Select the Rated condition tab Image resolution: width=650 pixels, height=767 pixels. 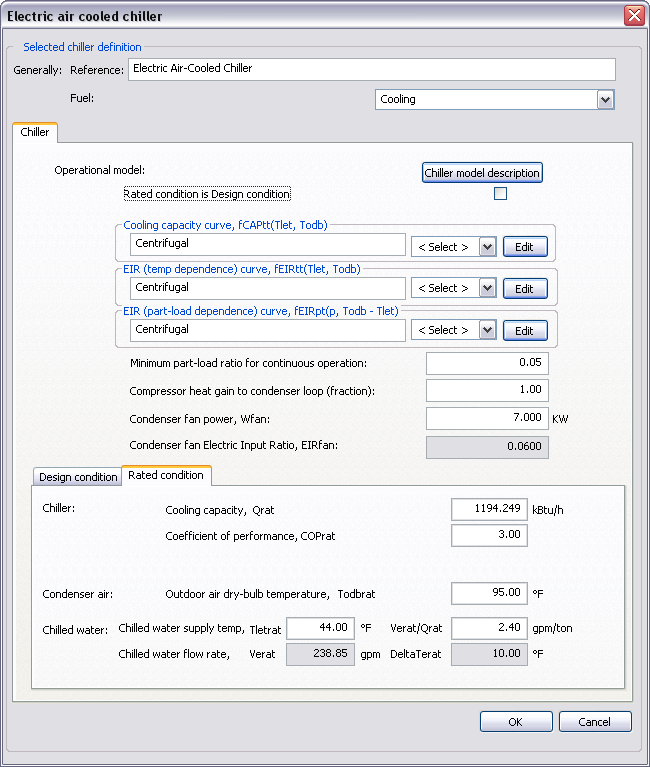click(x=166, y=475)
